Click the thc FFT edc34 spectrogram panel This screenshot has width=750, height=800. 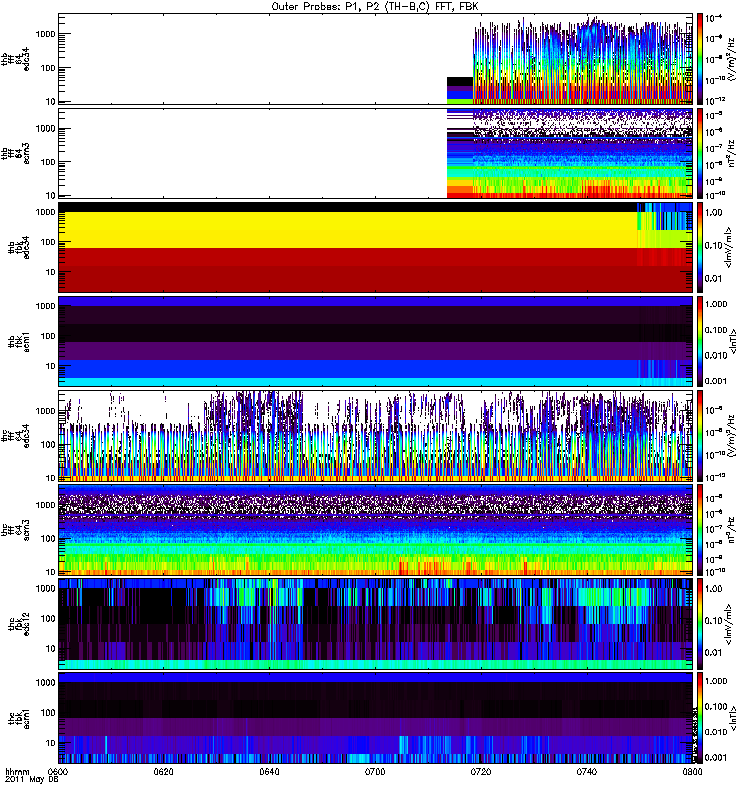point(375,435)
